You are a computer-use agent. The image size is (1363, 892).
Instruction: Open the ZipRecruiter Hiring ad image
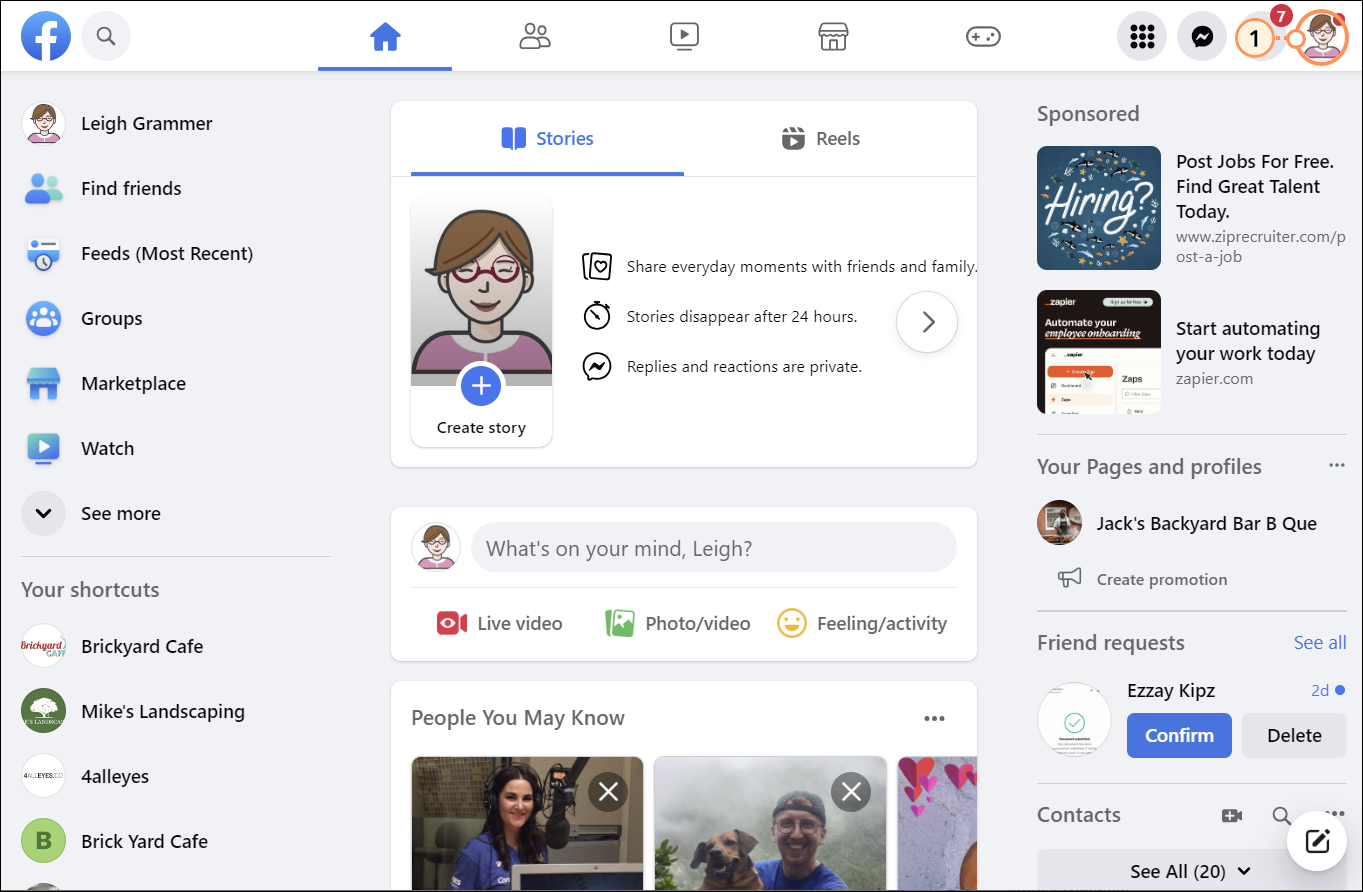pos(1099,208)
